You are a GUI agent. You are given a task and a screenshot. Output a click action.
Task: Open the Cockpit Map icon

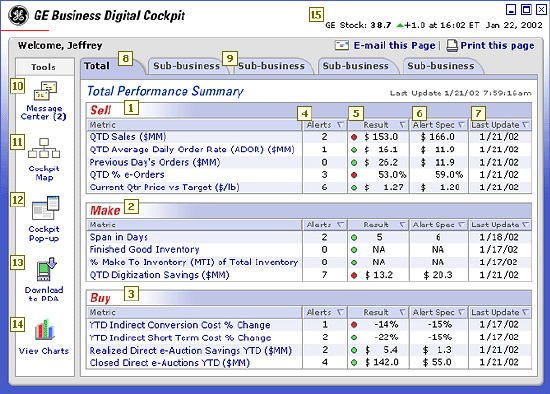(x=44, y=149)
